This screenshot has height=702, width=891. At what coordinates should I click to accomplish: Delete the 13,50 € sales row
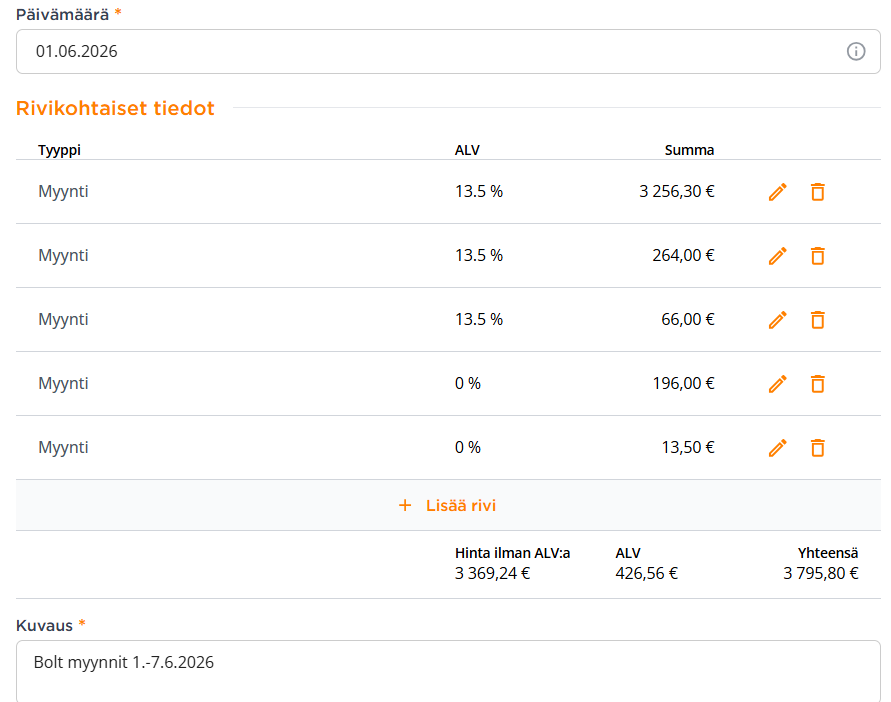click(x=818, y=448)
